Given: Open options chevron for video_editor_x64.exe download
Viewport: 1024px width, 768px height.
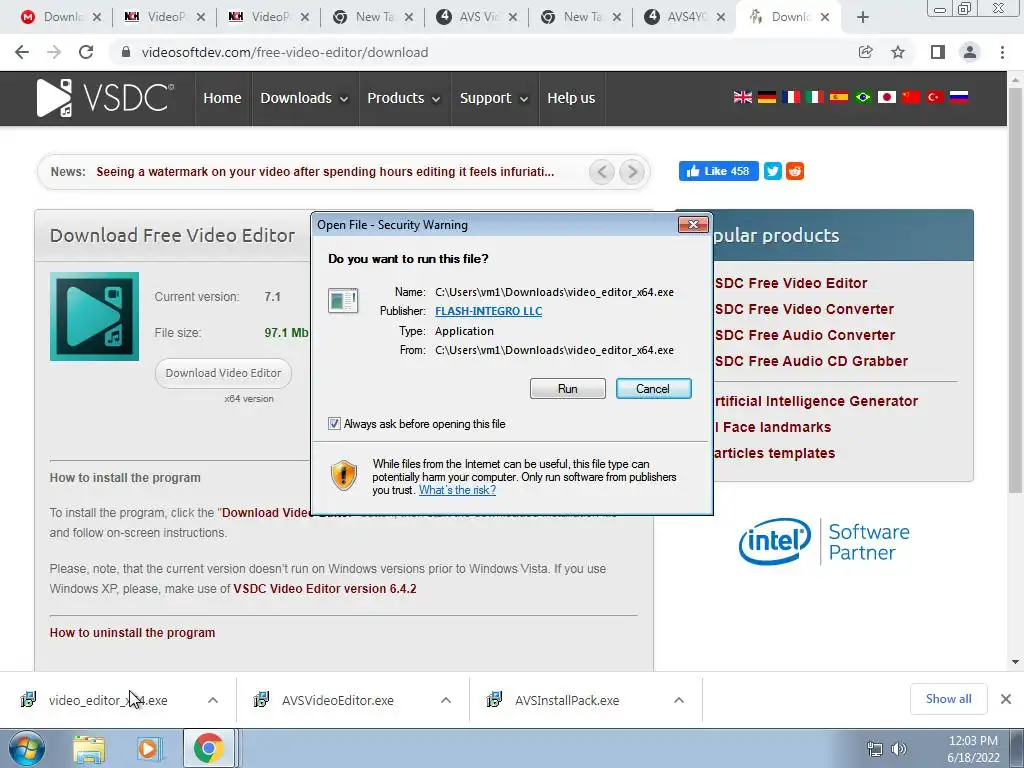Looking at the screenshot, I should tap(213, 700).
